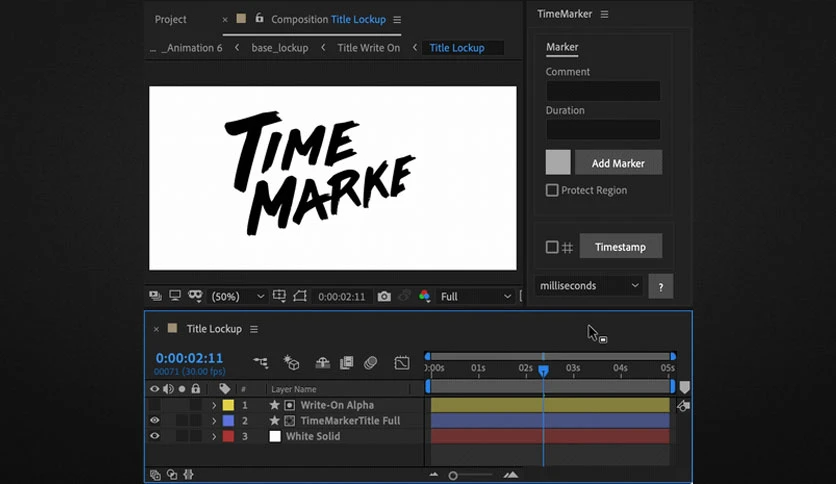The height and width of the screenshot is (484, 836).
Task: Expand the Write-On Alpha layer properties
Action: point(214,405)
